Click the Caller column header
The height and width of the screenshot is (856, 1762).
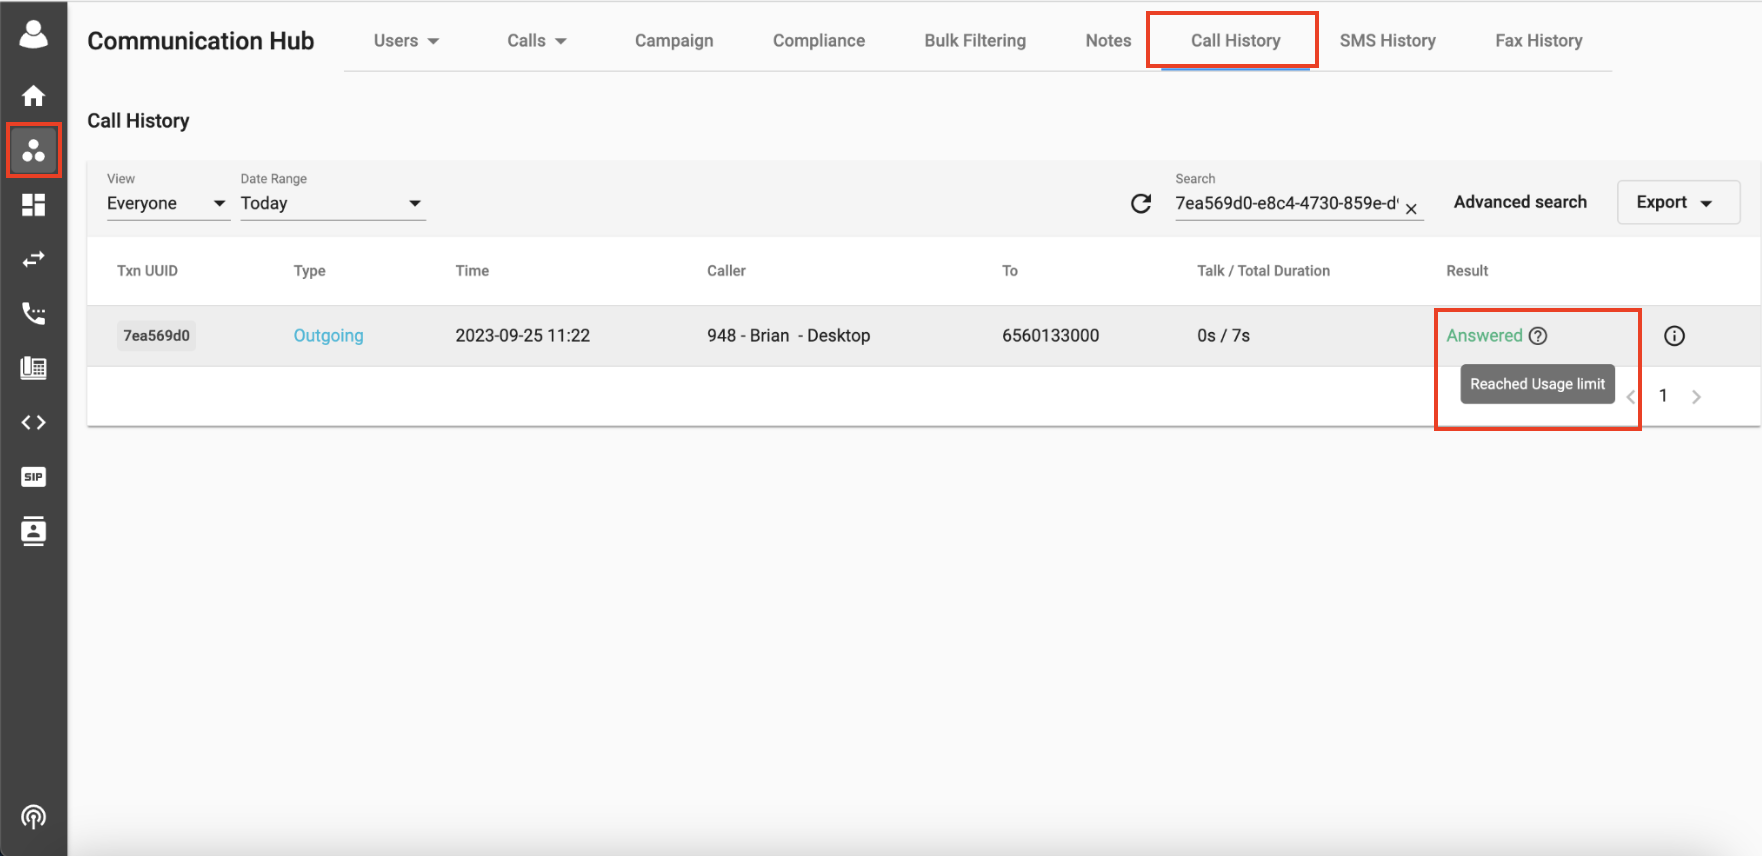click(x=726, y=271)
